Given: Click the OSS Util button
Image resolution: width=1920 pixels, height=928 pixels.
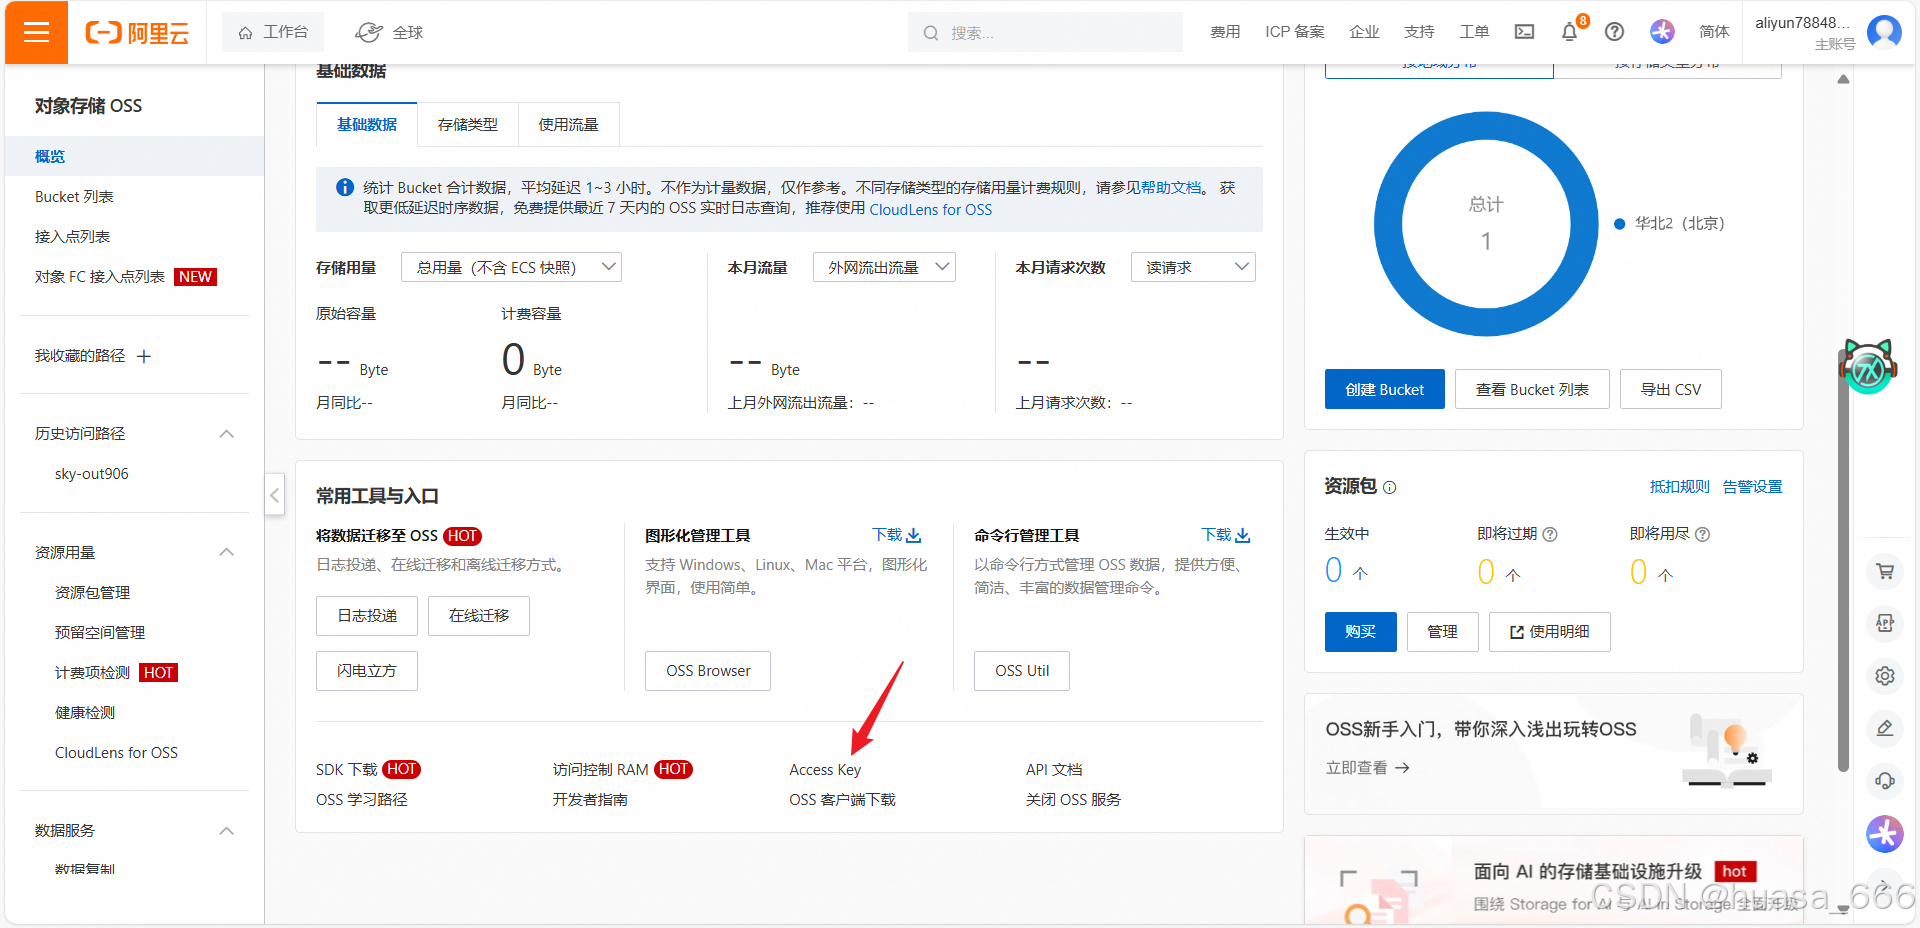Looking at the screenshot, I should (1022, 671).
